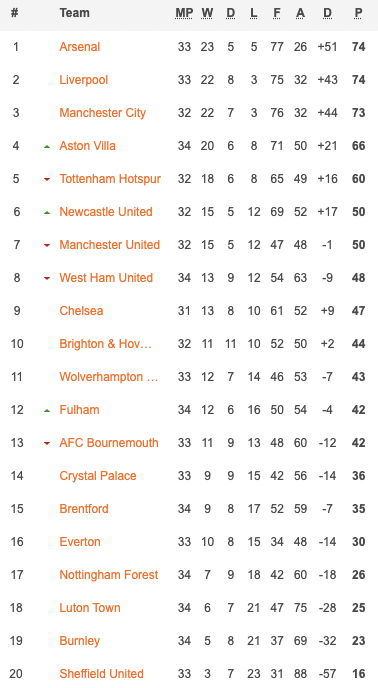
Task: Open the Chelsea team link
Action: click(81, 311)
